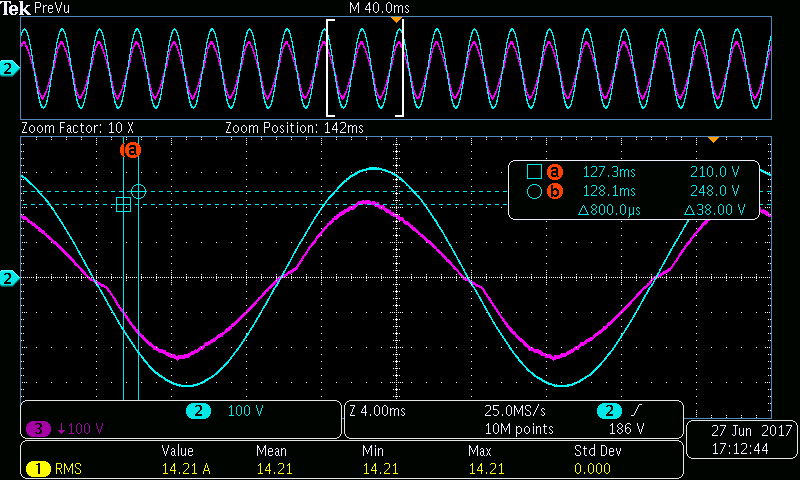This screenshot has width=800, height=480.
Task: Click the 27 Jun 2017 date and time box
Action: coord(741,440)
